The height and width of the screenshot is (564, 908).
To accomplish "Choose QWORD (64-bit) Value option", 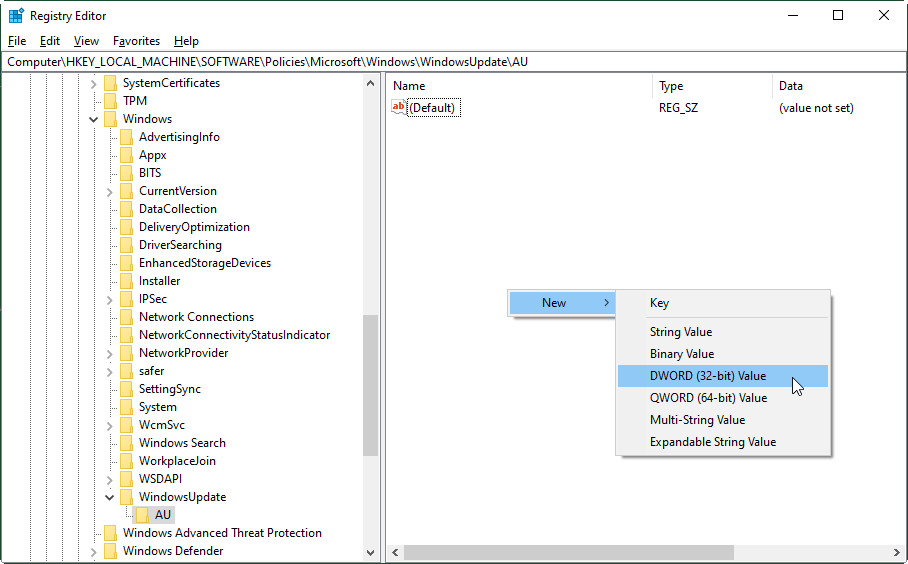I will click(723, 398).
